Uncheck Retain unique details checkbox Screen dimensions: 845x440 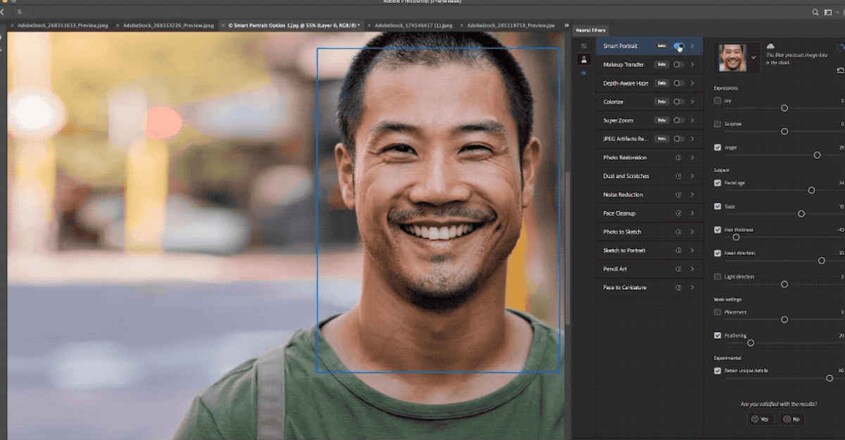[x=717, y=370]
